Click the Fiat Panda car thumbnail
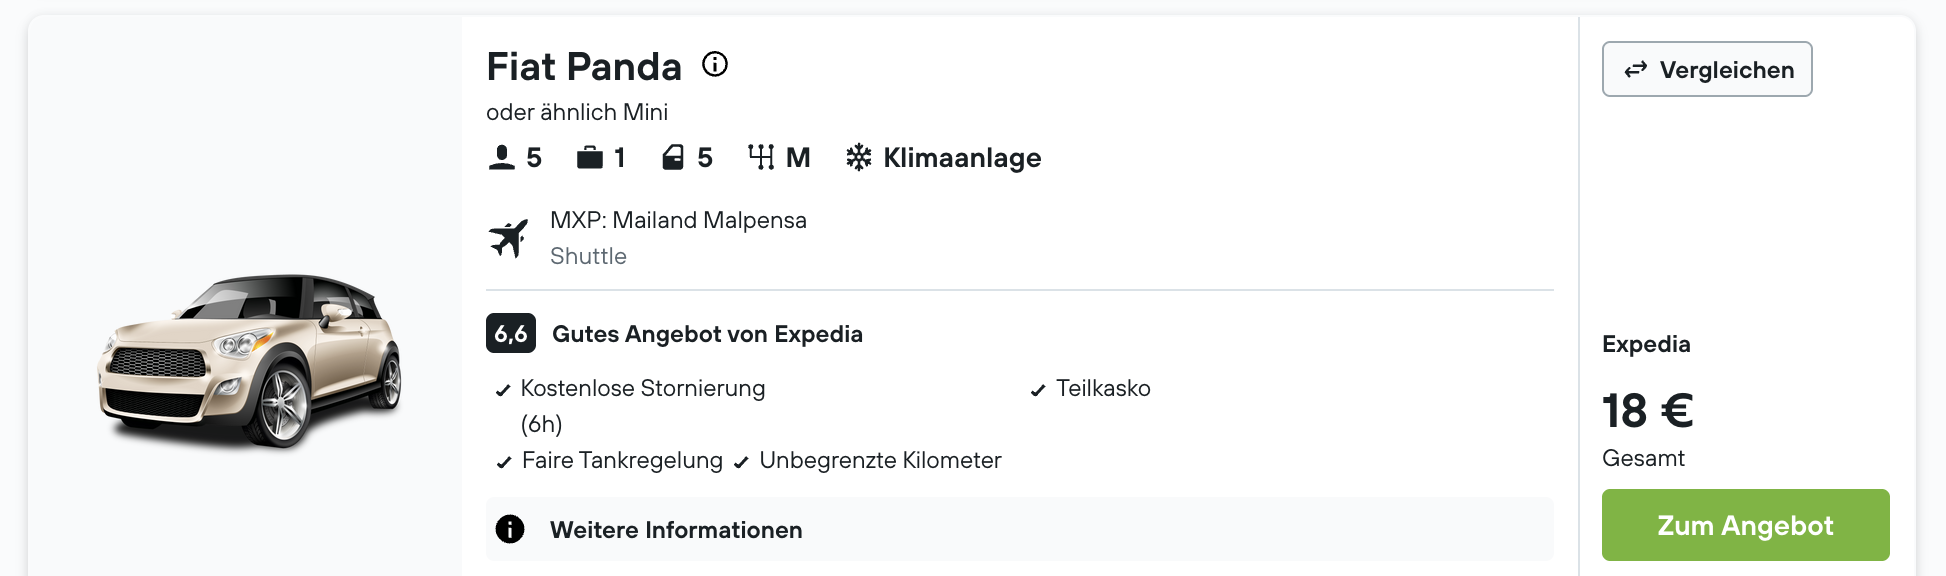 coord(250,360)
